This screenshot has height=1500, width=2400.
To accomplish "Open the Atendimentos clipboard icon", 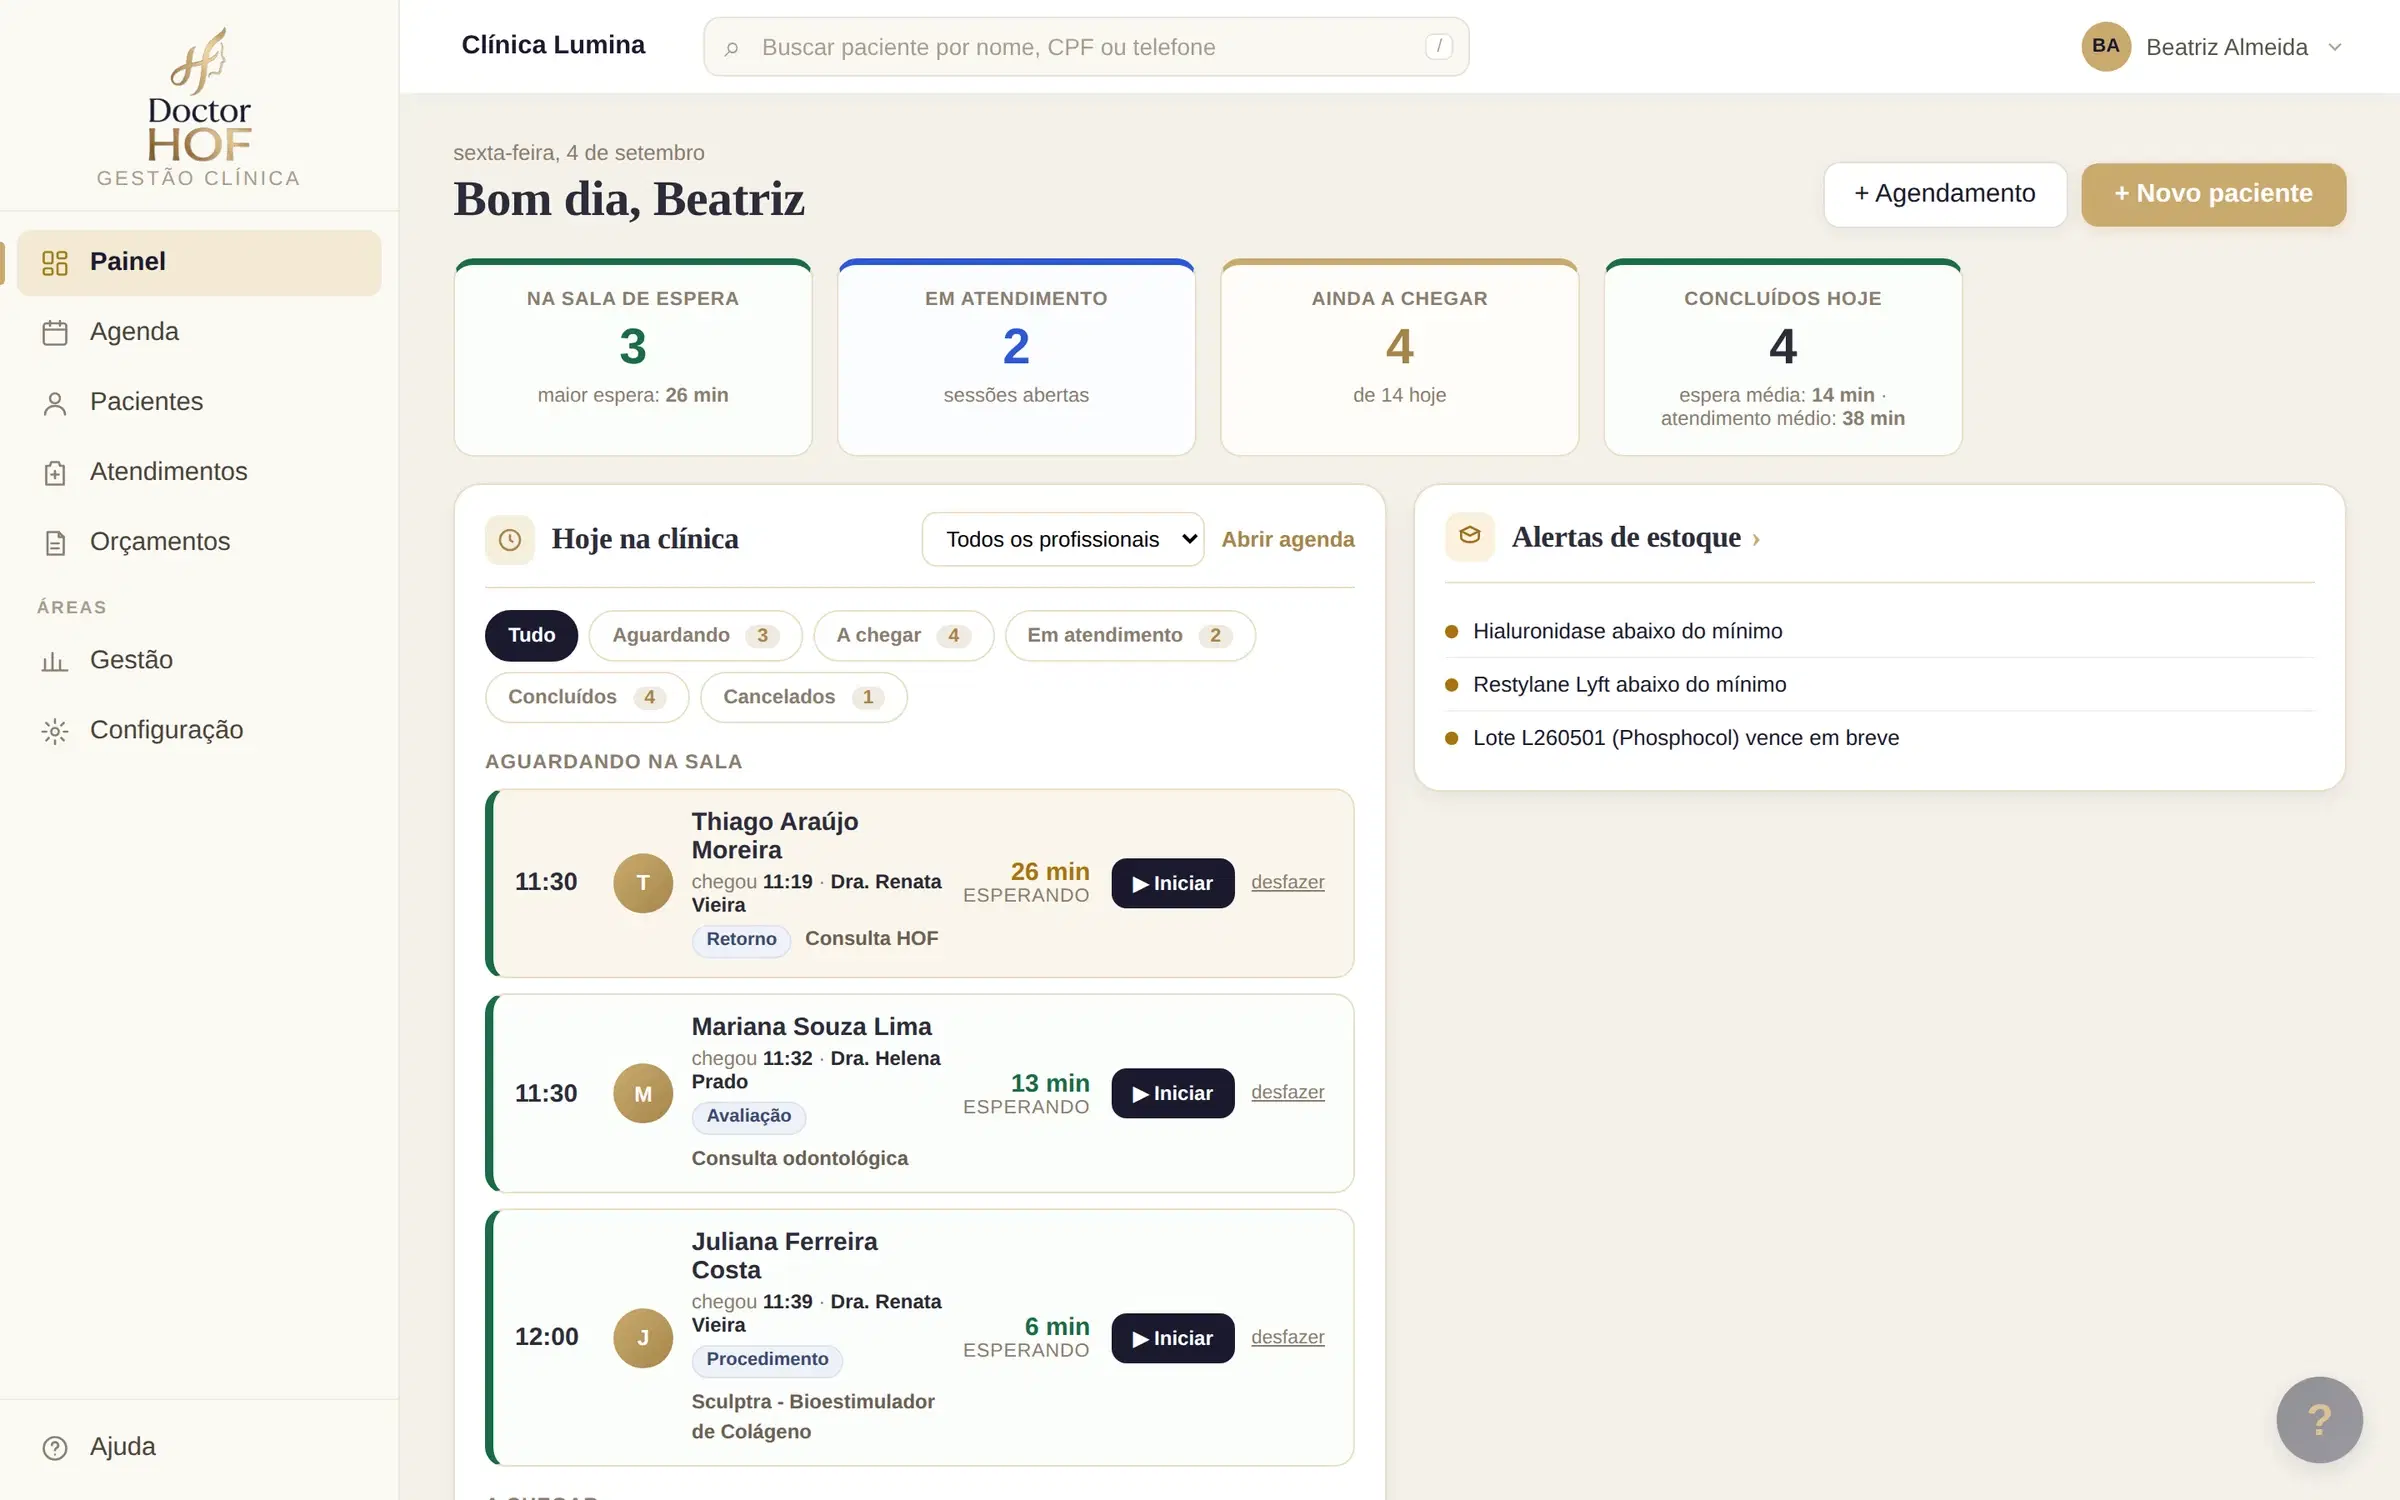I will (55, 473).
